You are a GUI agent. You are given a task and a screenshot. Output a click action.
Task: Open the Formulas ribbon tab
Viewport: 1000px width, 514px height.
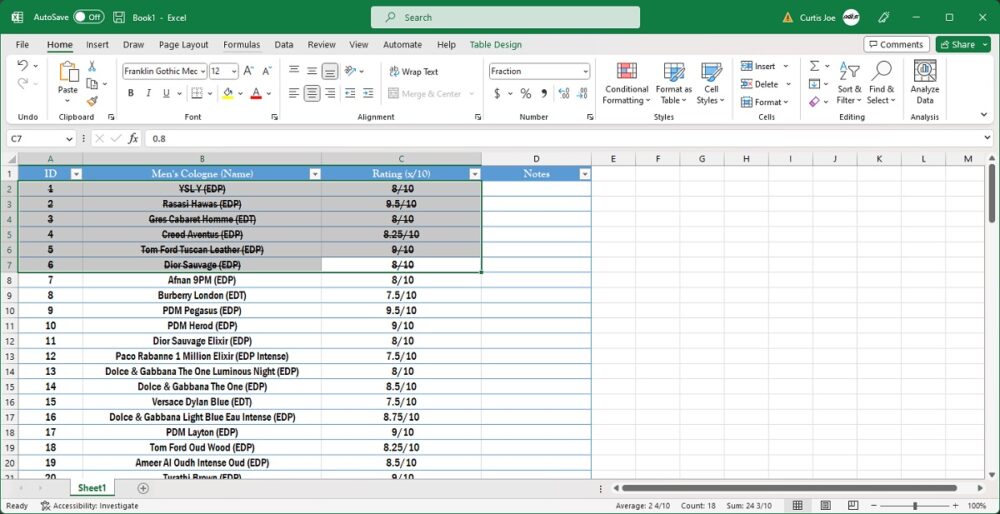(241, 45)
